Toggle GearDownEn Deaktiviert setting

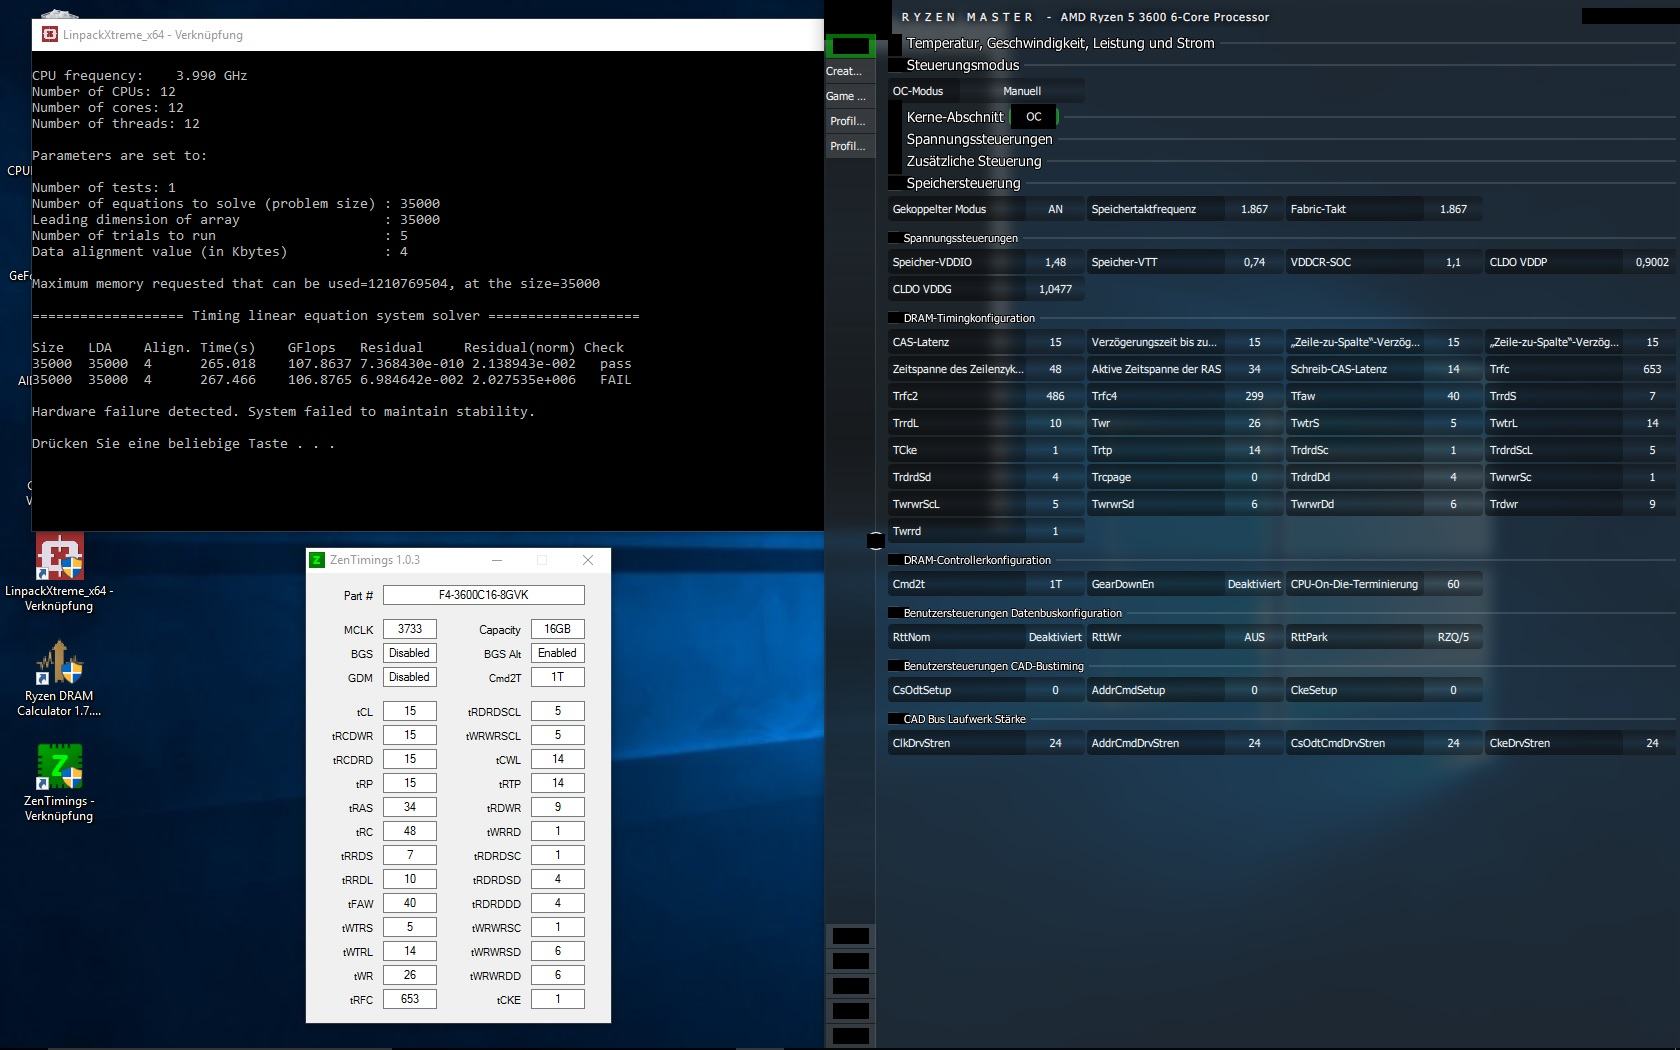pos(1254,584)
